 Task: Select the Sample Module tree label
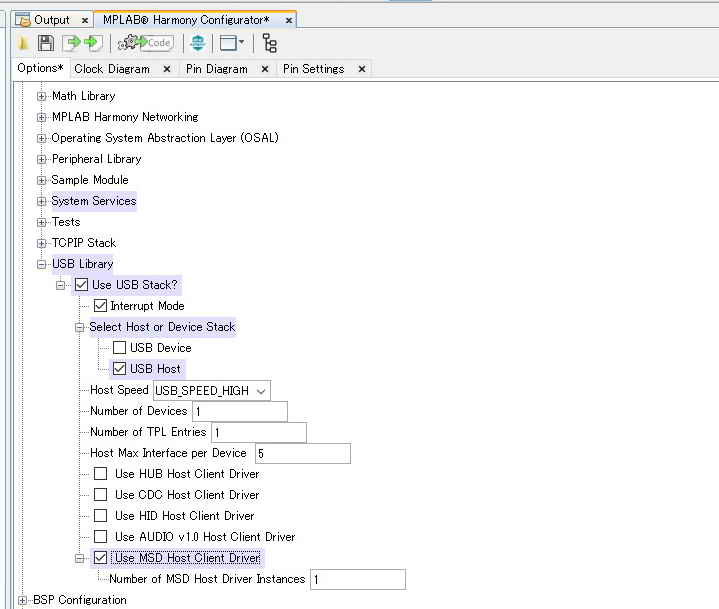[x=90, y=180]
